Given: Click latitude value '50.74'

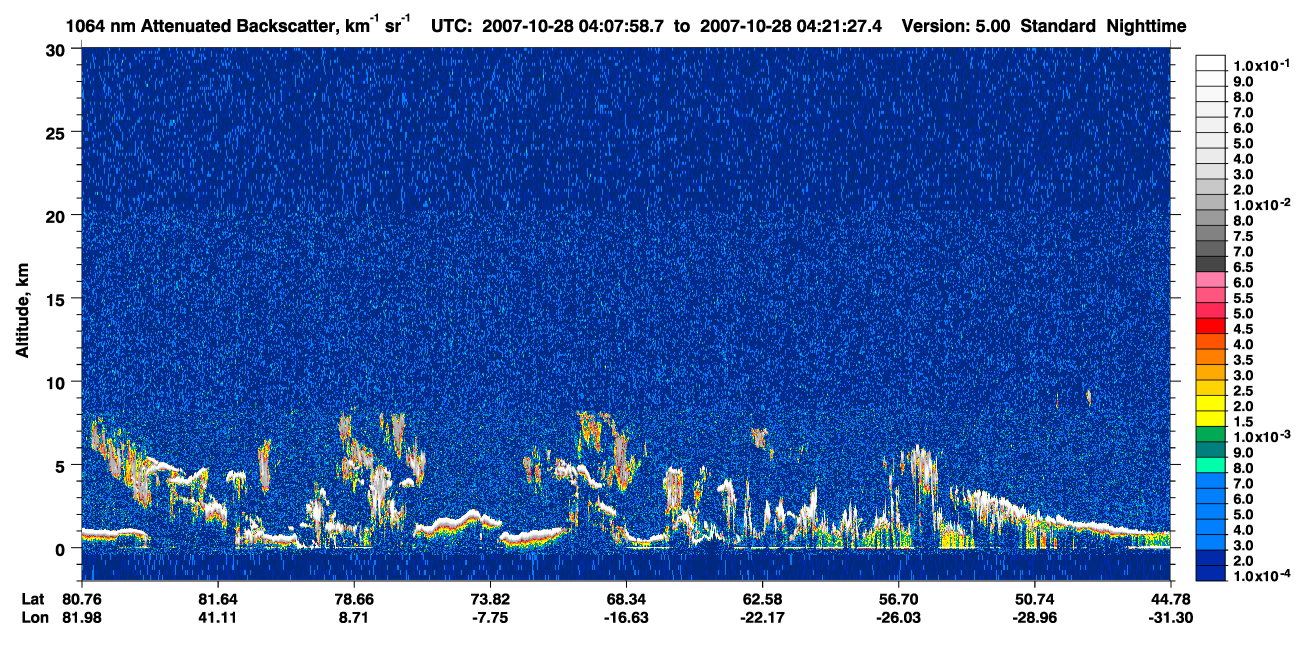Looking at the screenshot, I should tap(1034, 598).
